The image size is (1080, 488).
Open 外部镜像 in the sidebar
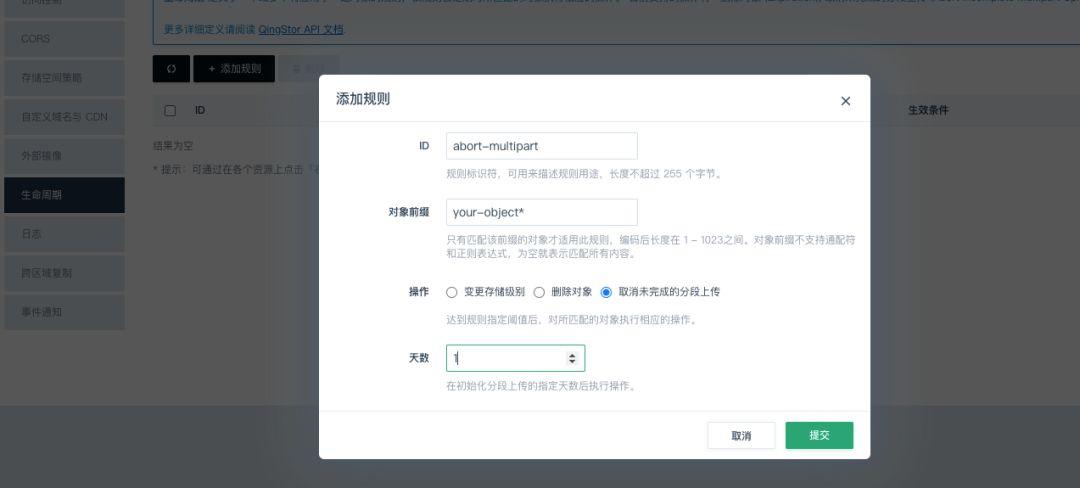coord(65,156)
